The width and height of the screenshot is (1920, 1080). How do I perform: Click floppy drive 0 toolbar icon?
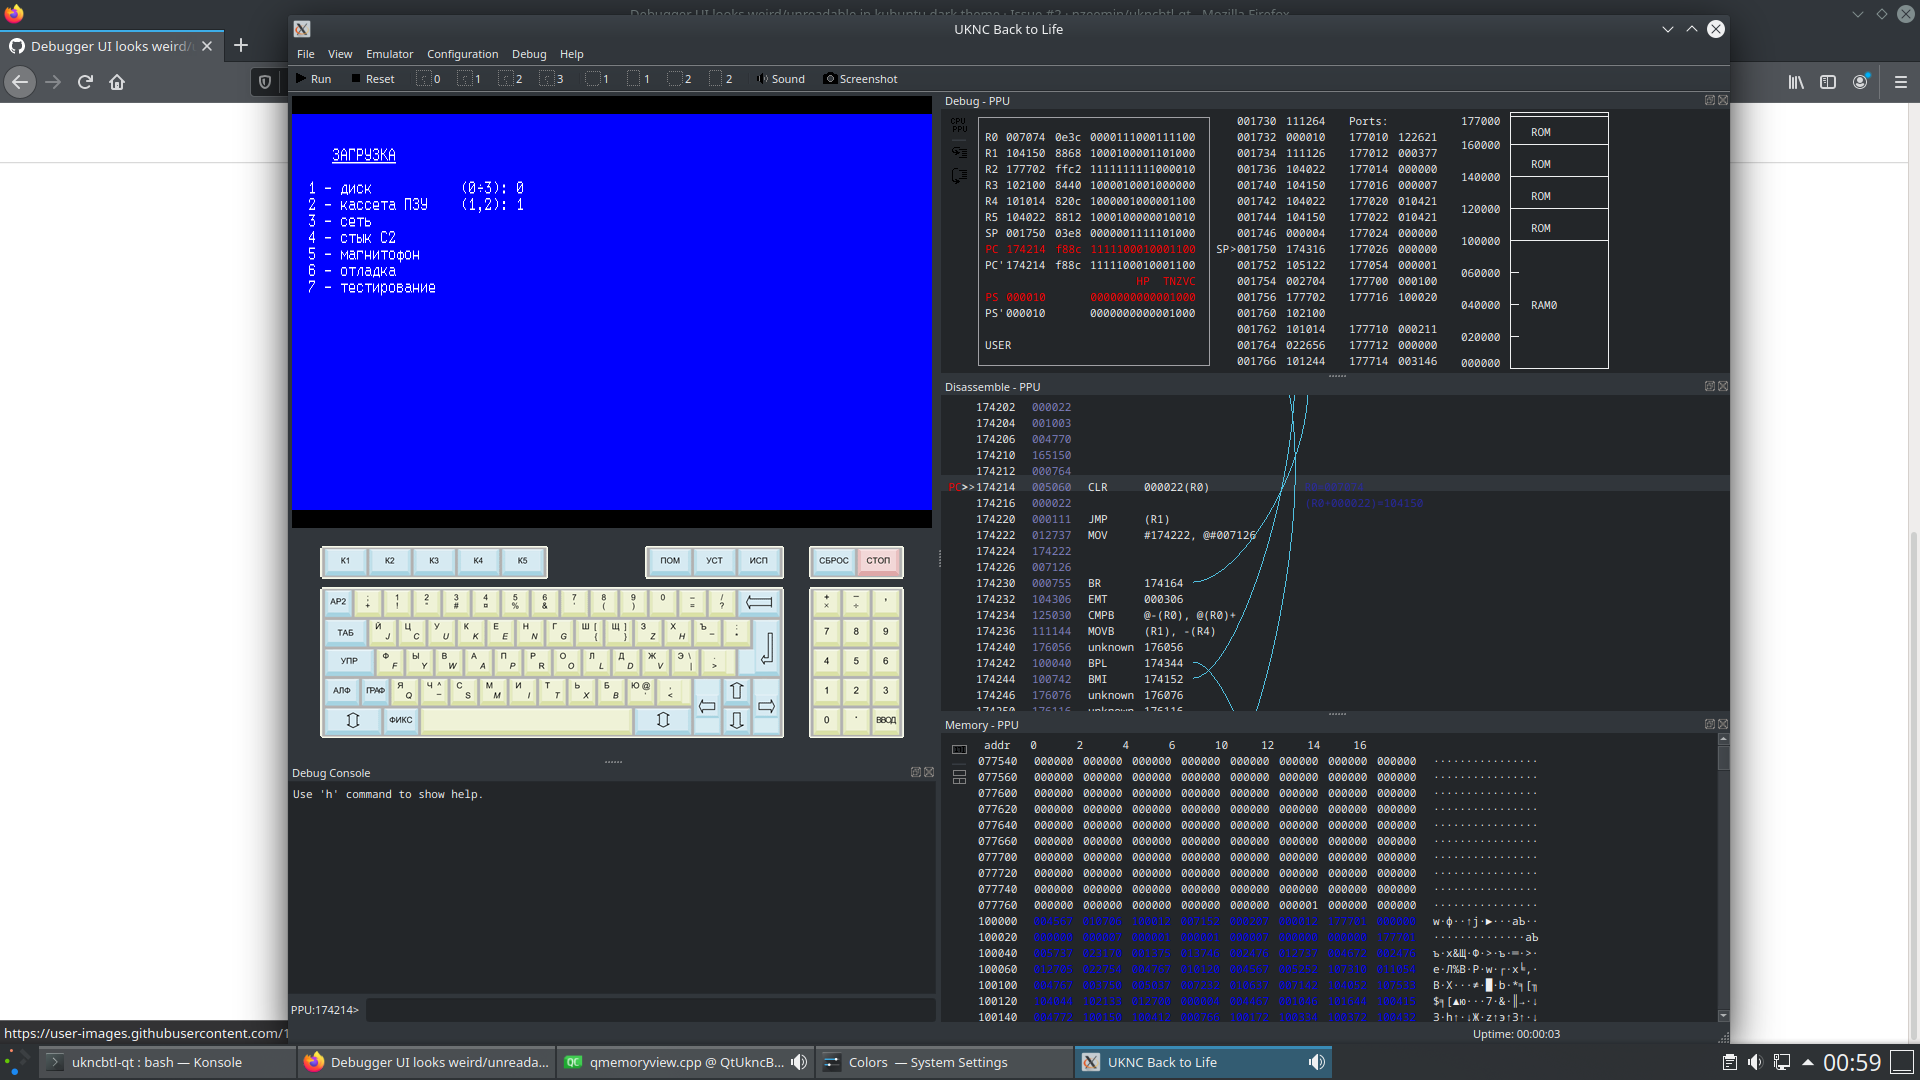pos(428,79)
